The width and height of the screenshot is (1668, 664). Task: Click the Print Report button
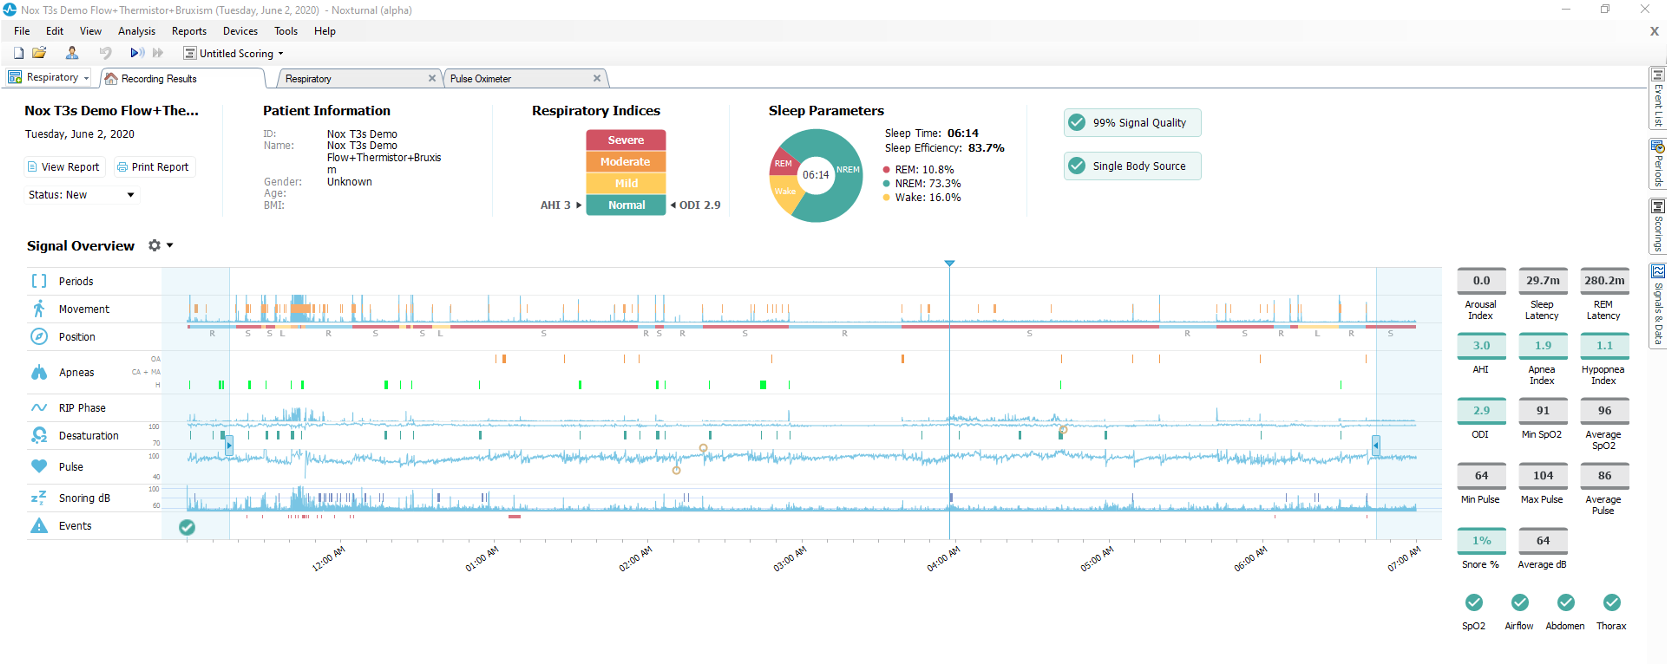[153, 167]
